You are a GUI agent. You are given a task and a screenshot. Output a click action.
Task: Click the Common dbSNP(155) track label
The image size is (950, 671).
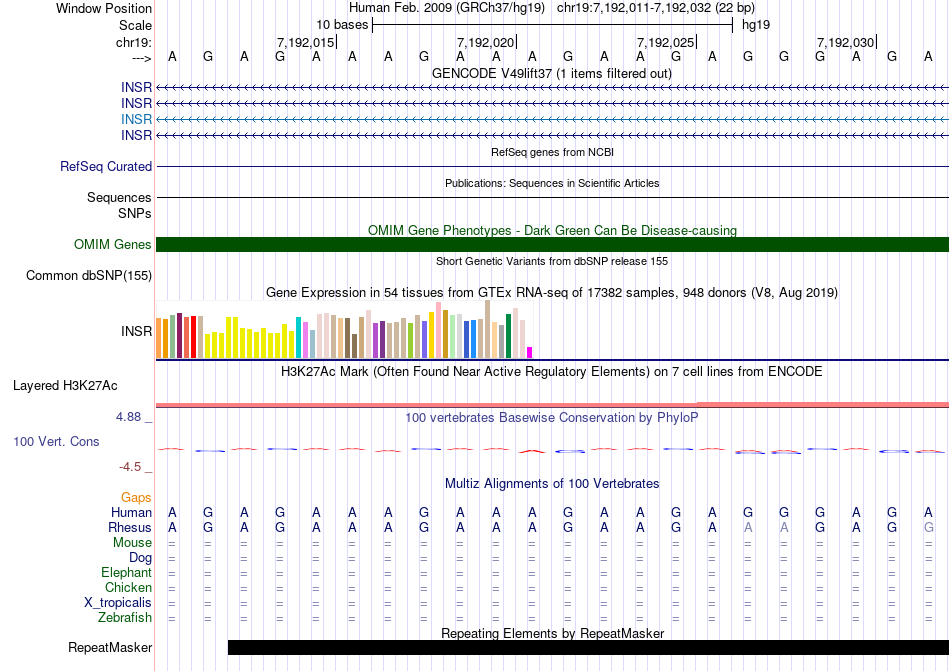pyautogui.click(x=89, y=276)
